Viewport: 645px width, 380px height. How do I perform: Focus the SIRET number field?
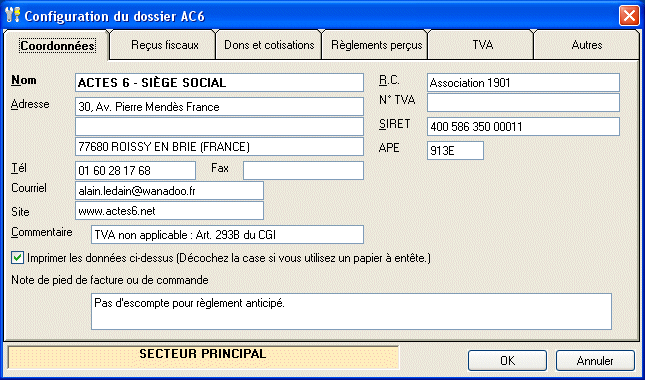coord(523,126)
